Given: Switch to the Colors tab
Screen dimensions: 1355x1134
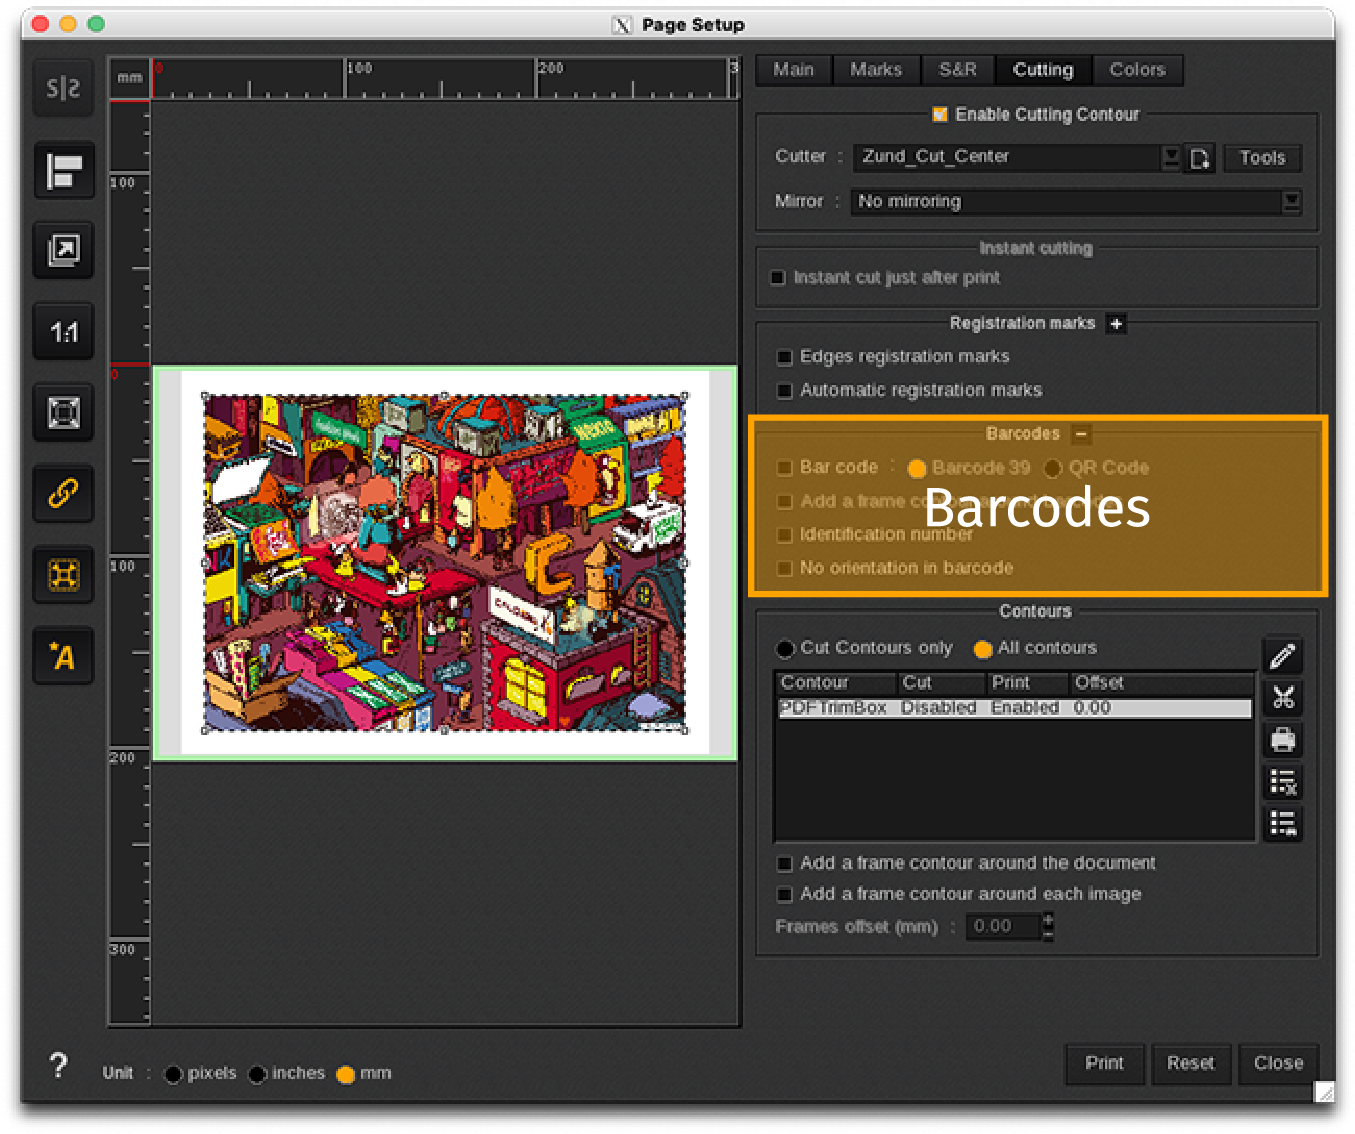Looking at the screenshot, I should pos(1137,70).
